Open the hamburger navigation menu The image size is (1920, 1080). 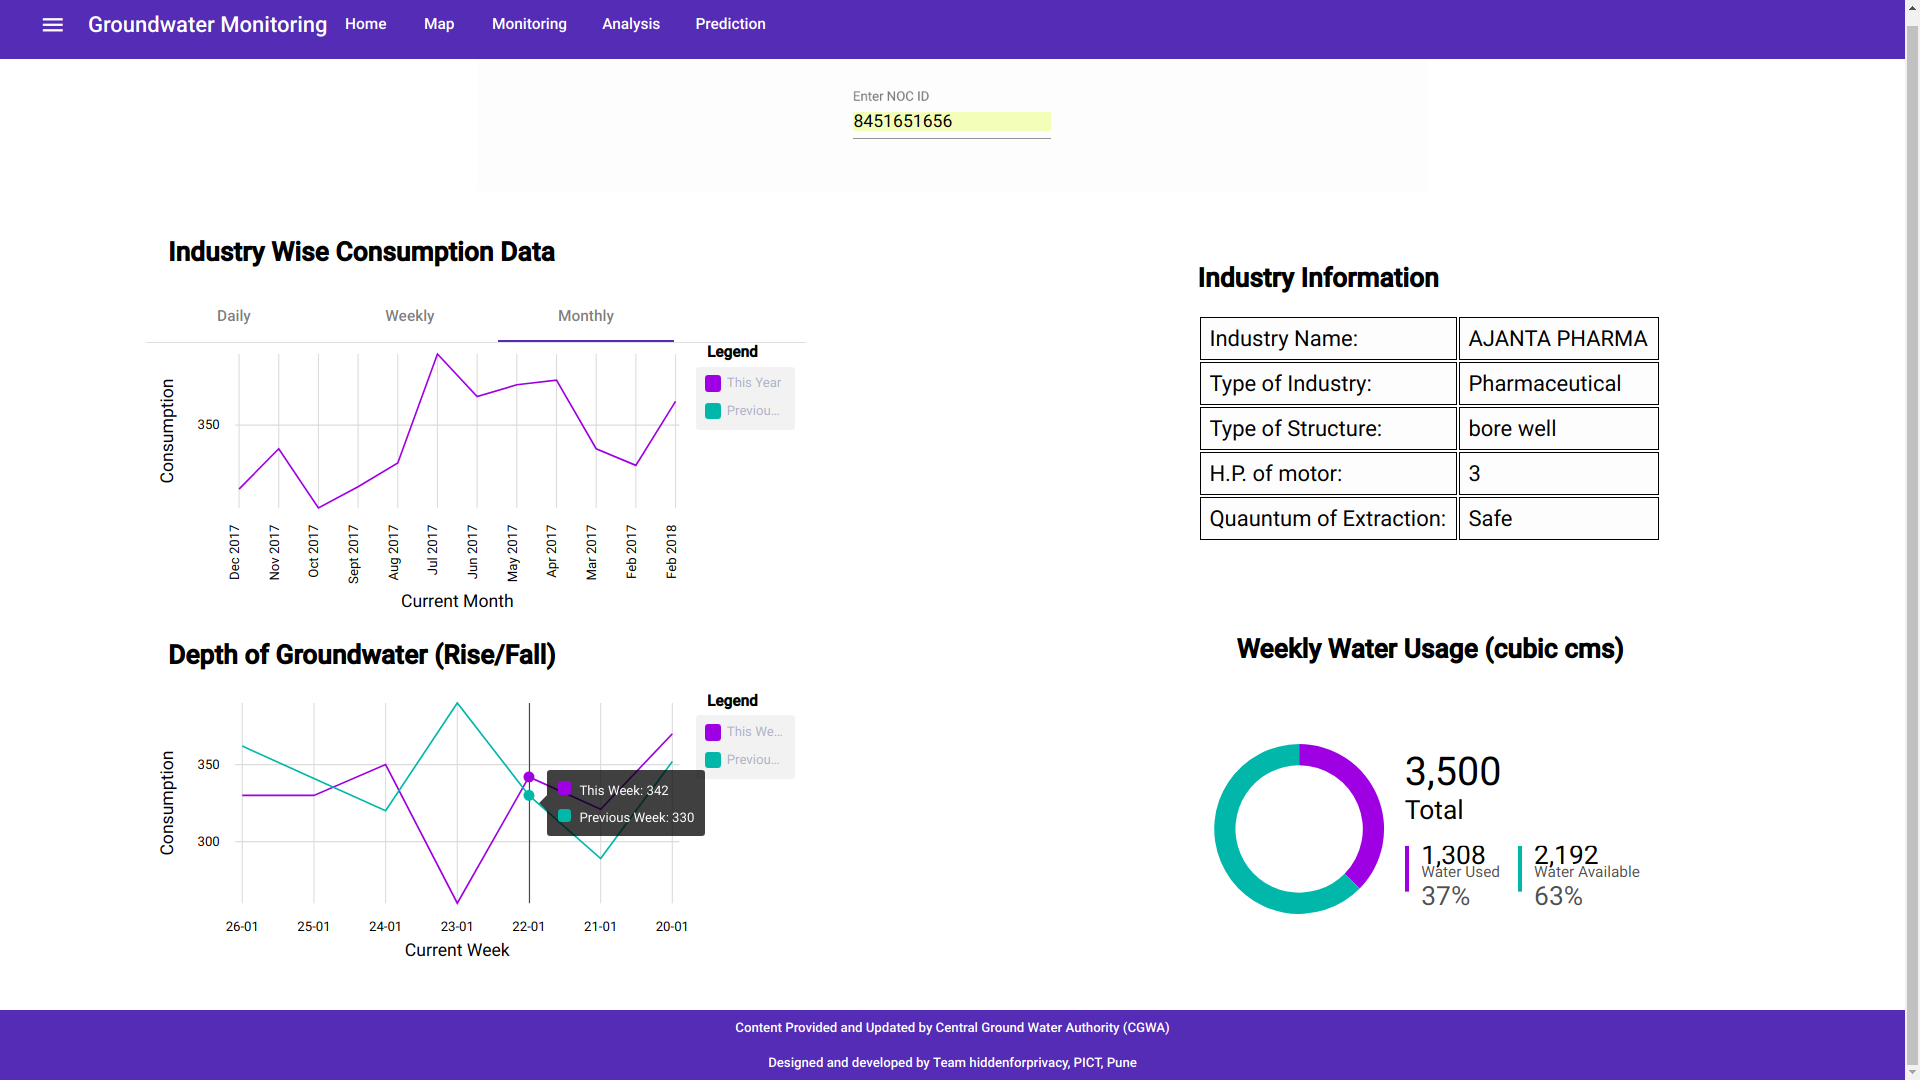point(53,25)
